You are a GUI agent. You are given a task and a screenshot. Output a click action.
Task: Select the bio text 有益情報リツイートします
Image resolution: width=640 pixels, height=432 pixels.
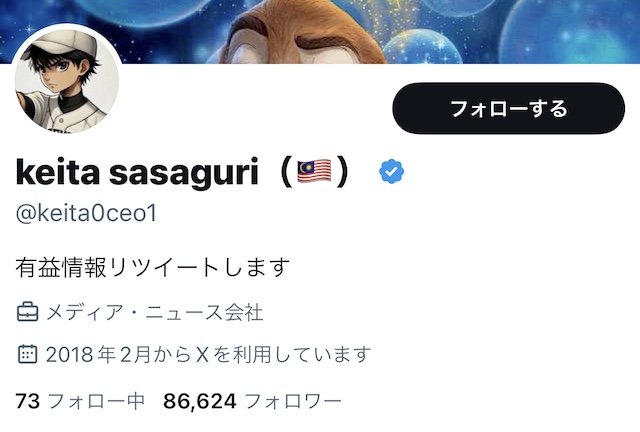(153, 267)
